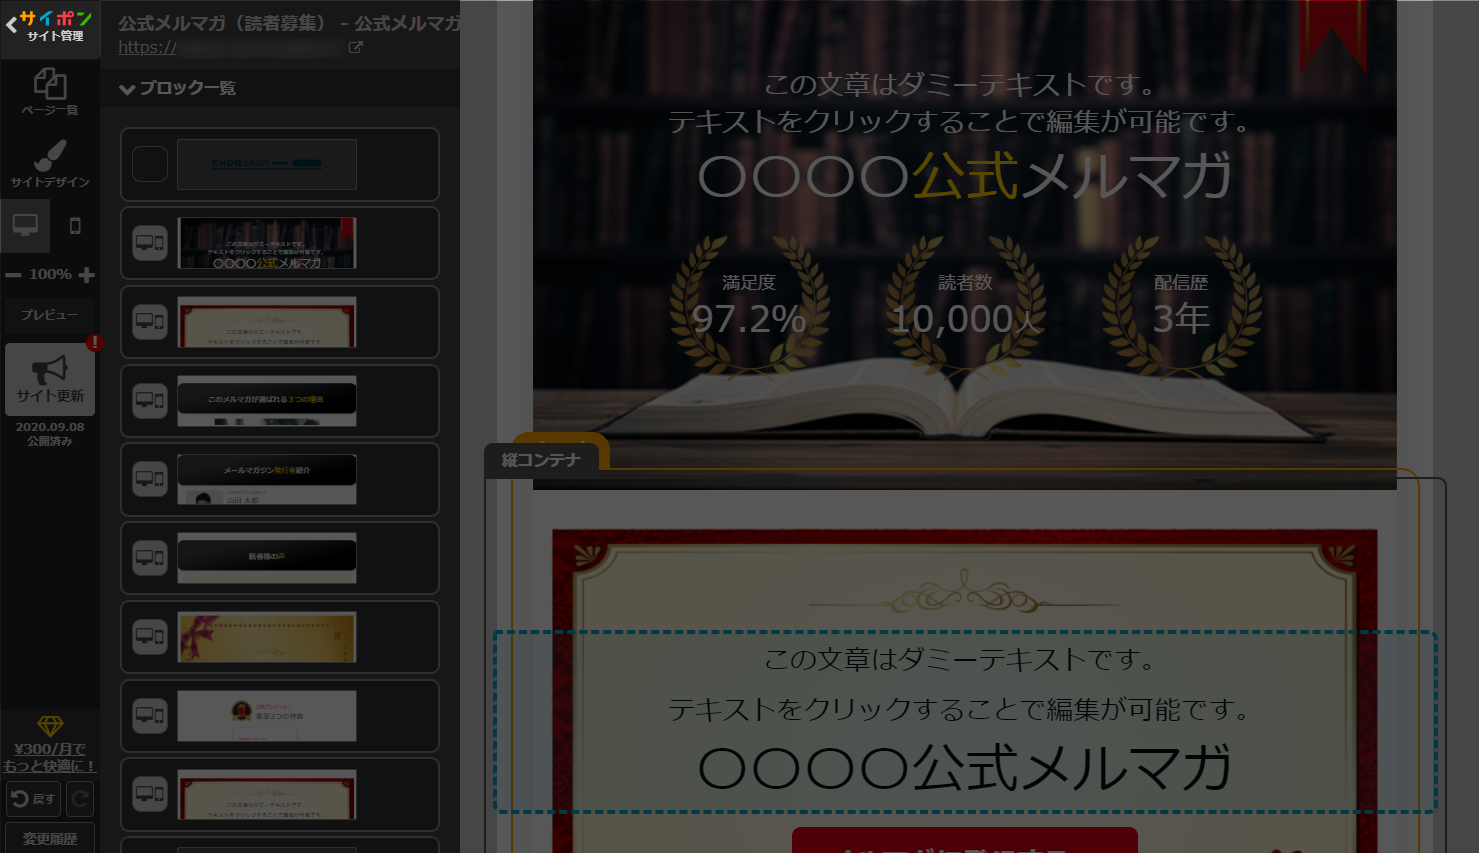Edit certificate line この文章はダミーテキストです。
Viewport: 1479px width, 853px height.
click(x=960, y=660)
